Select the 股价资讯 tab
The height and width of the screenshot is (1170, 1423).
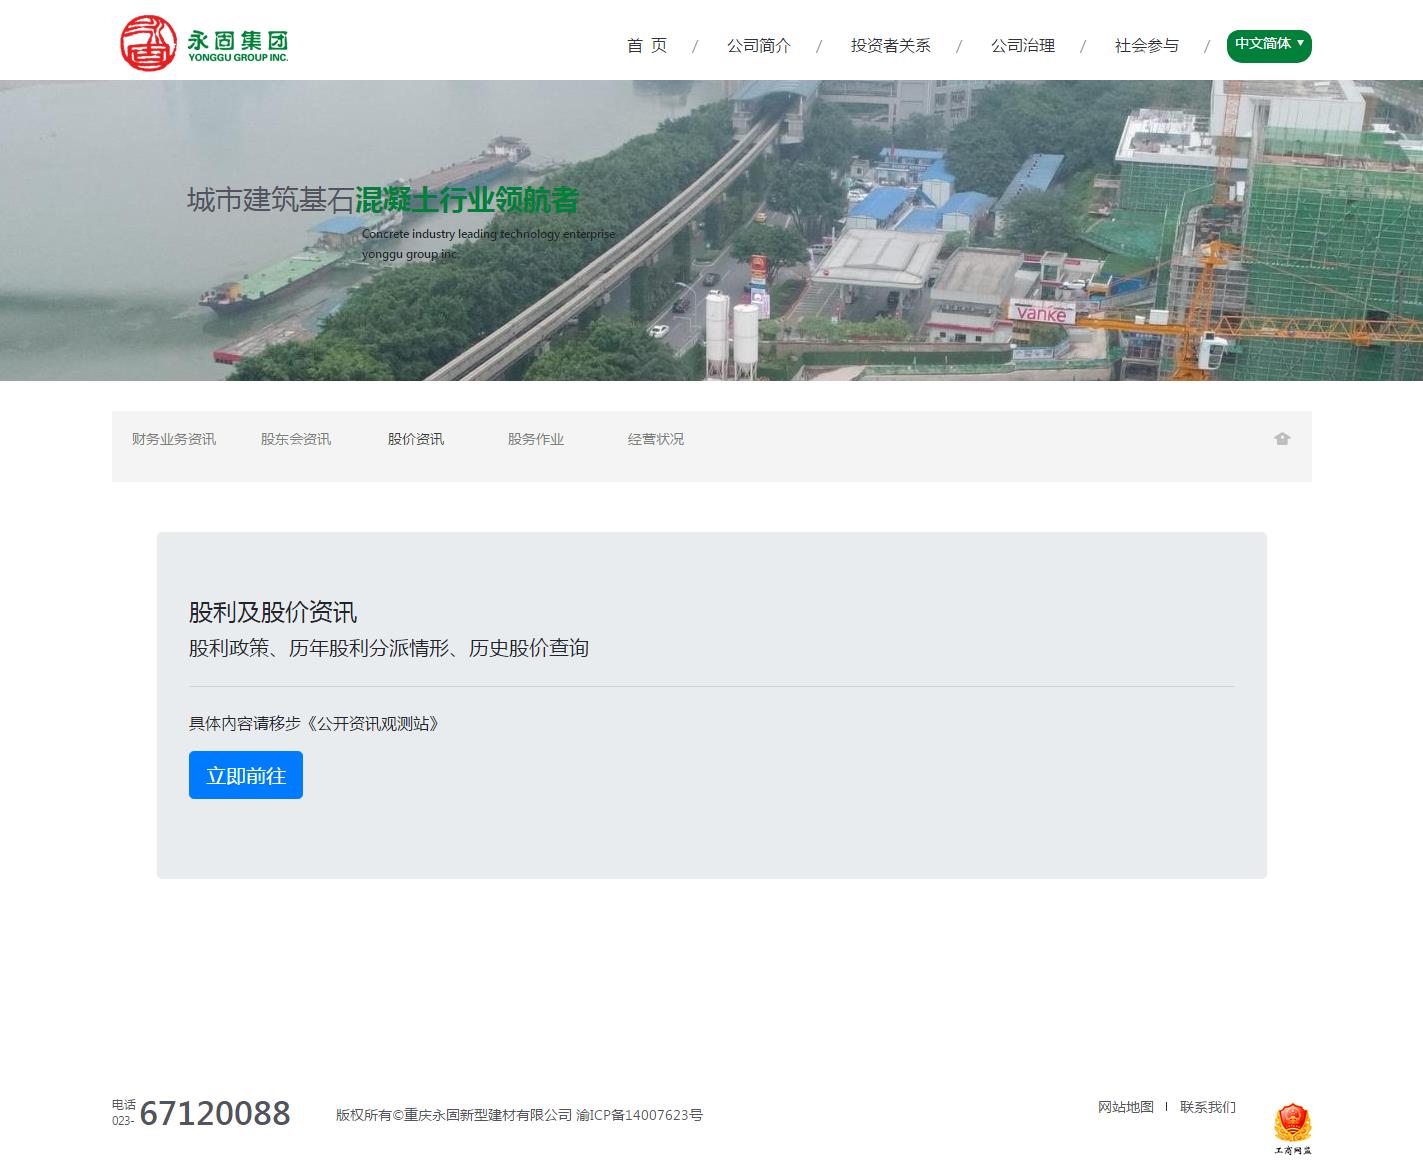click(416, 438)
